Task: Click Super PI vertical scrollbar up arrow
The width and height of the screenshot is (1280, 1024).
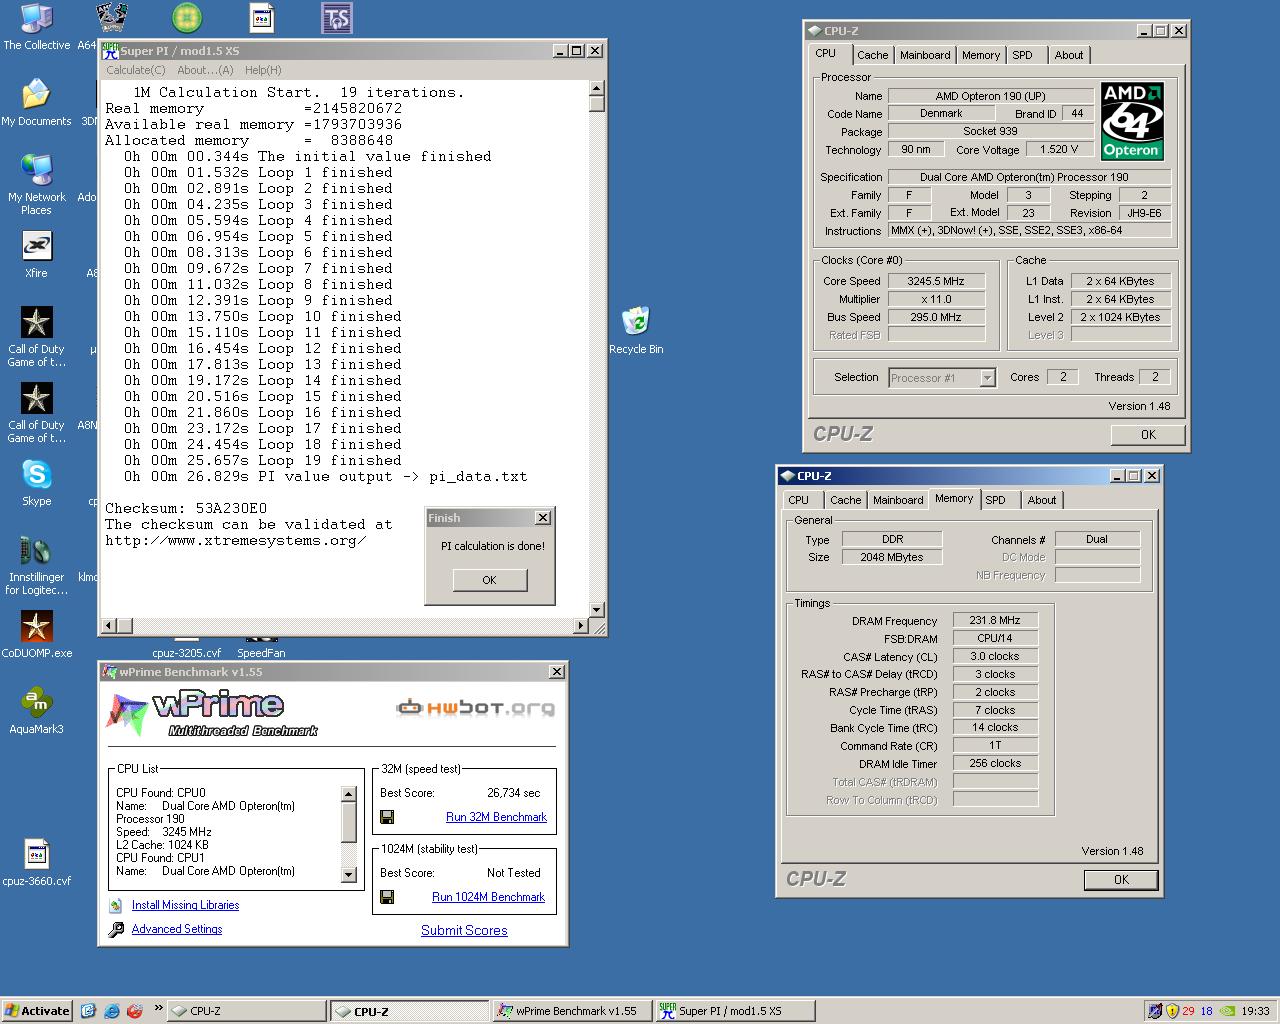Action: coord(597,88)
